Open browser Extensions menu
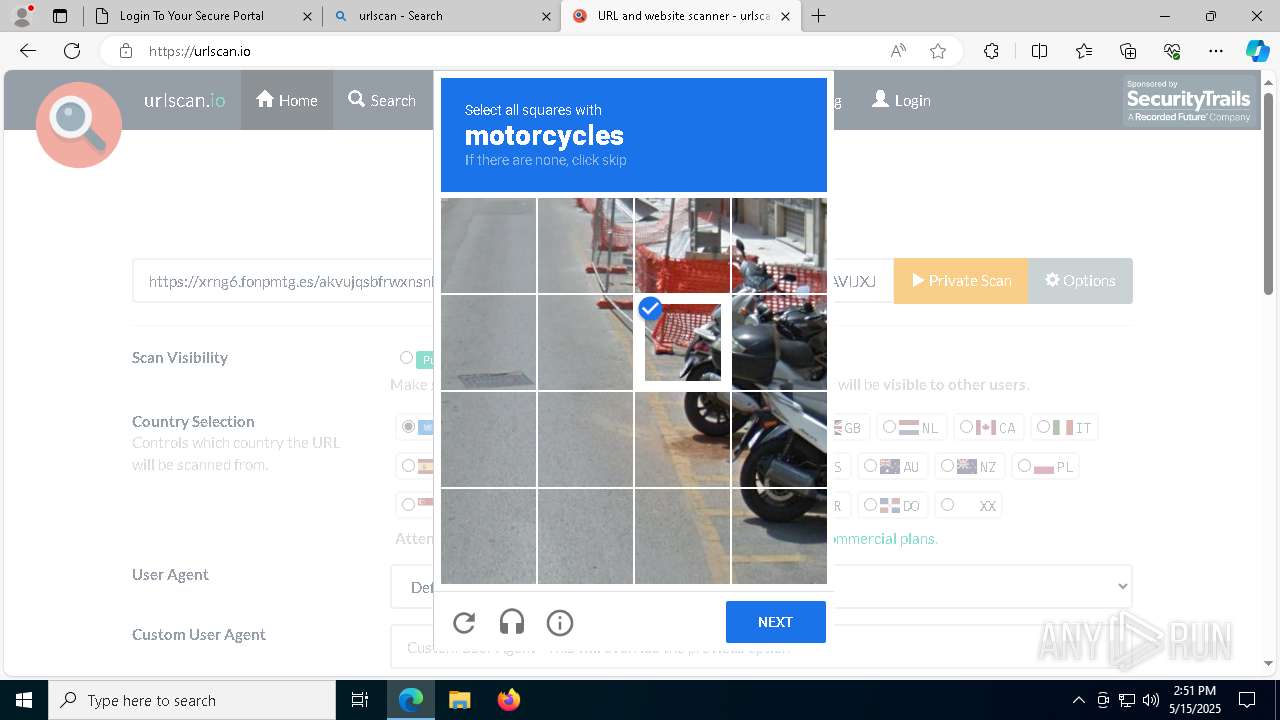1280x720 pixels. tap(991, 51)
